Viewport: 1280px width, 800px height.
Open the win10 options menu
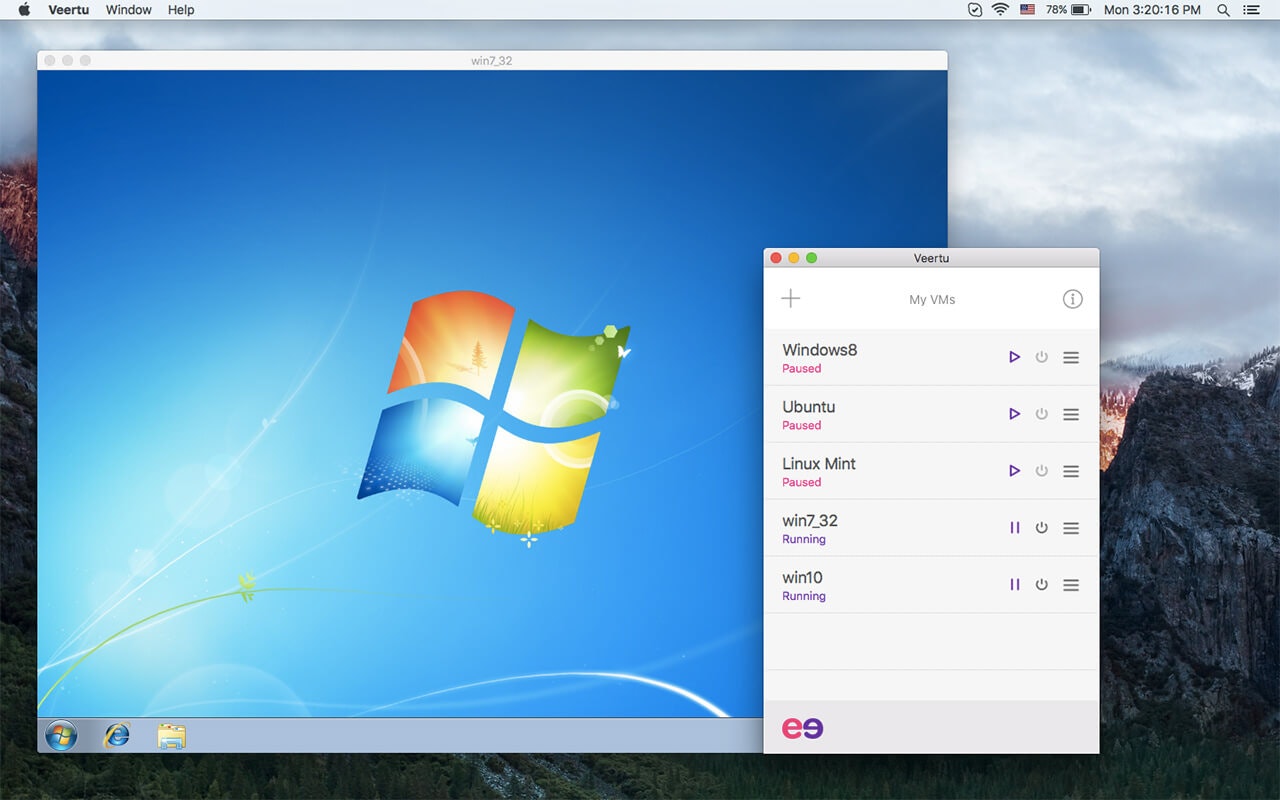tap(1071, 585)
